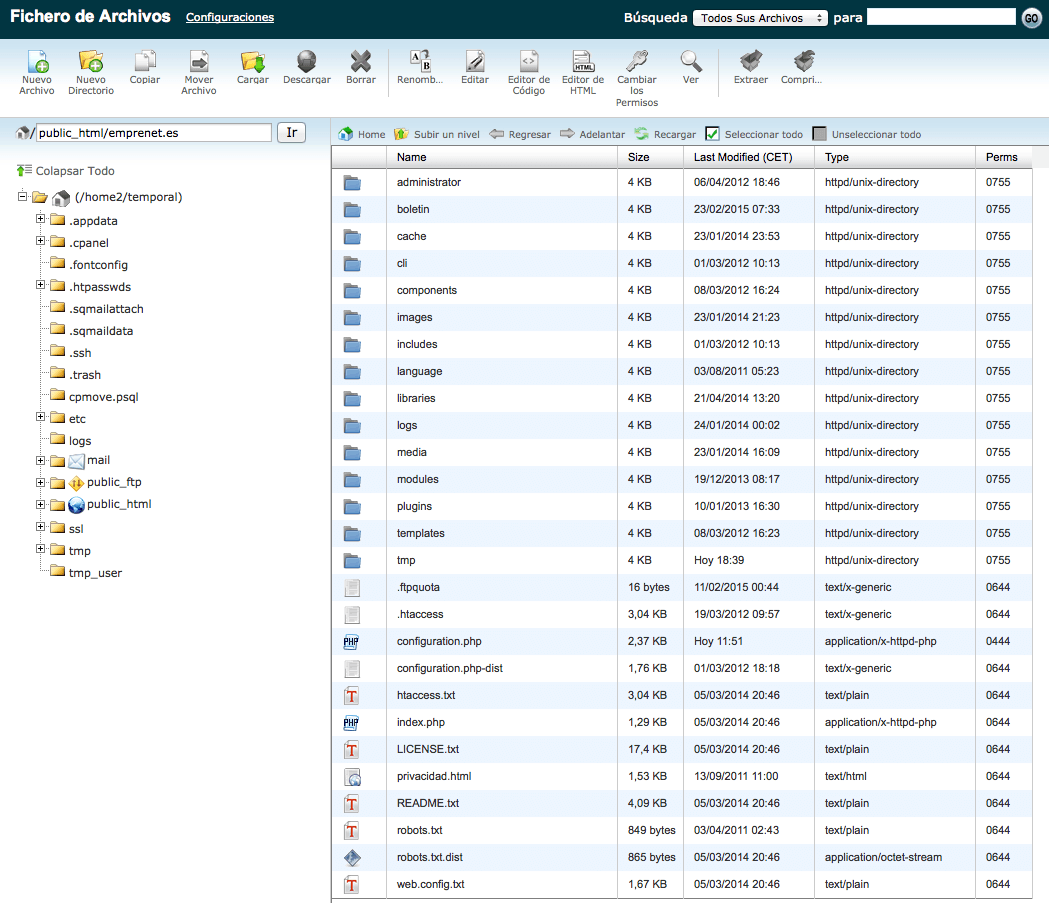This screenshot has height=903, width=1049.
Task: Expand the public_ftp tree folder
Action: point(41,482)
